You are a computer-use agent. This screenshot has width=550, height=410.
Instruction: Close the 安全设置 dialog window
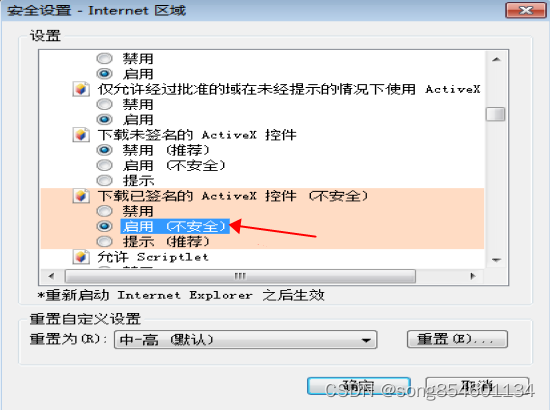click(525, 10)
